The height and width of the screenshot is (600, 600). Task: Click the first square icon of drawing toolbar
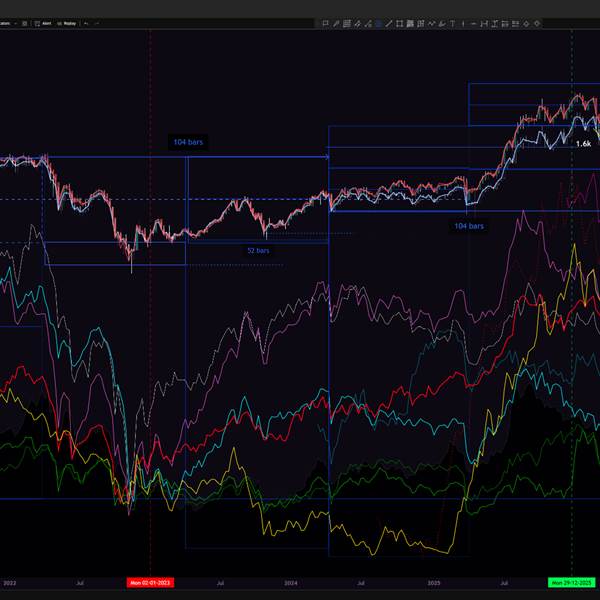pyautogui.click(x=326, y=24)
